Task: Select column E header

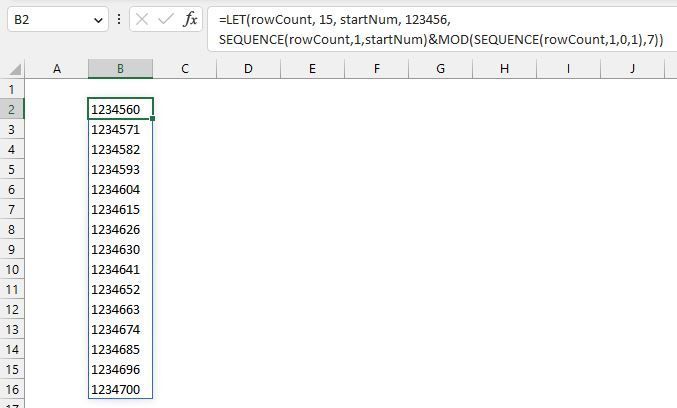Action: click(x=312, y=69)
